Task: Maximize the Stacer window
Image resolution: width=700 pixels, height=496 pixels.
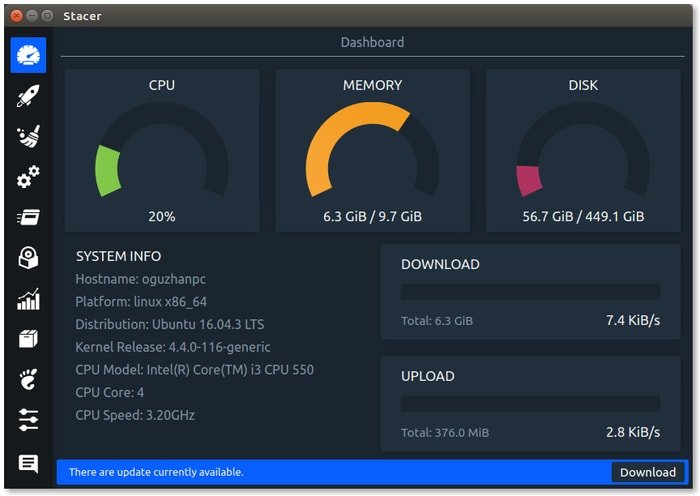Action: [47, 16]
